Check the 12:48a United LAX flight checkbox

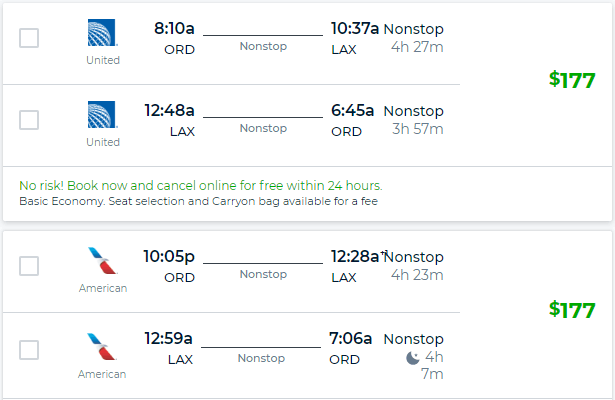29,120
